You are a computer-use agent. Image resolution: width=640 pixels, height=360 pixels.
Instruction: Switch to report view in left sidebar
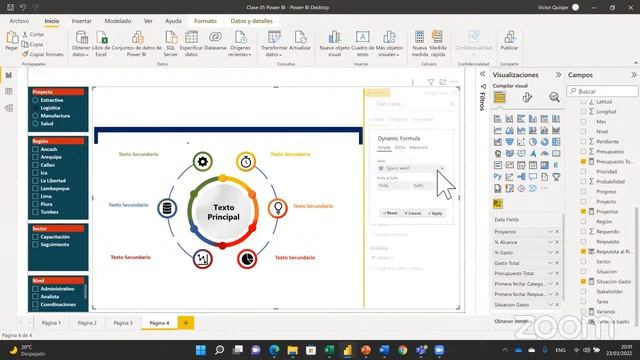(x=9, y=75)
